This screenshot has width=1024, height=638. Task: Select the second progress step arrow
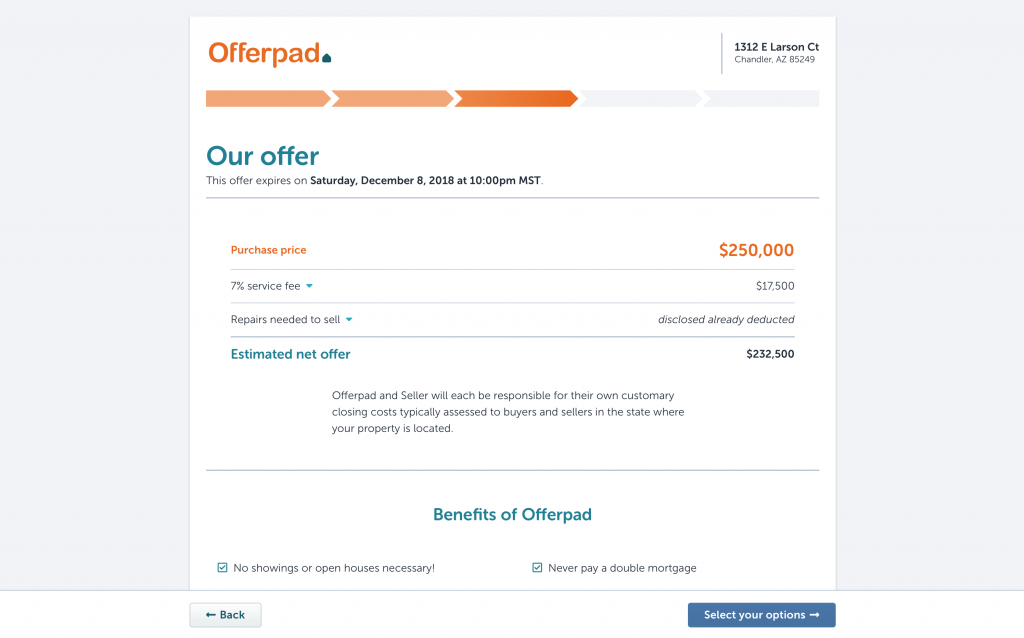coord(392,99)
